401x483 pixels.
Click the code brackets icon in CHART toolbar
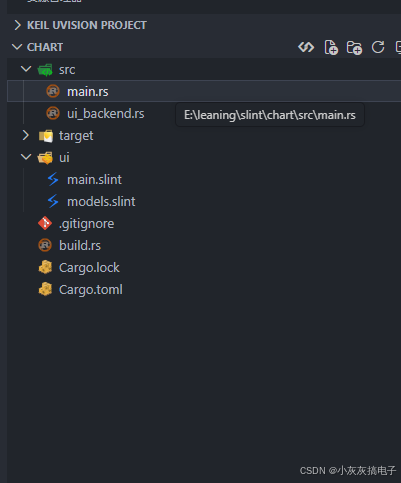pyautogui.click(x=306, y=47)
